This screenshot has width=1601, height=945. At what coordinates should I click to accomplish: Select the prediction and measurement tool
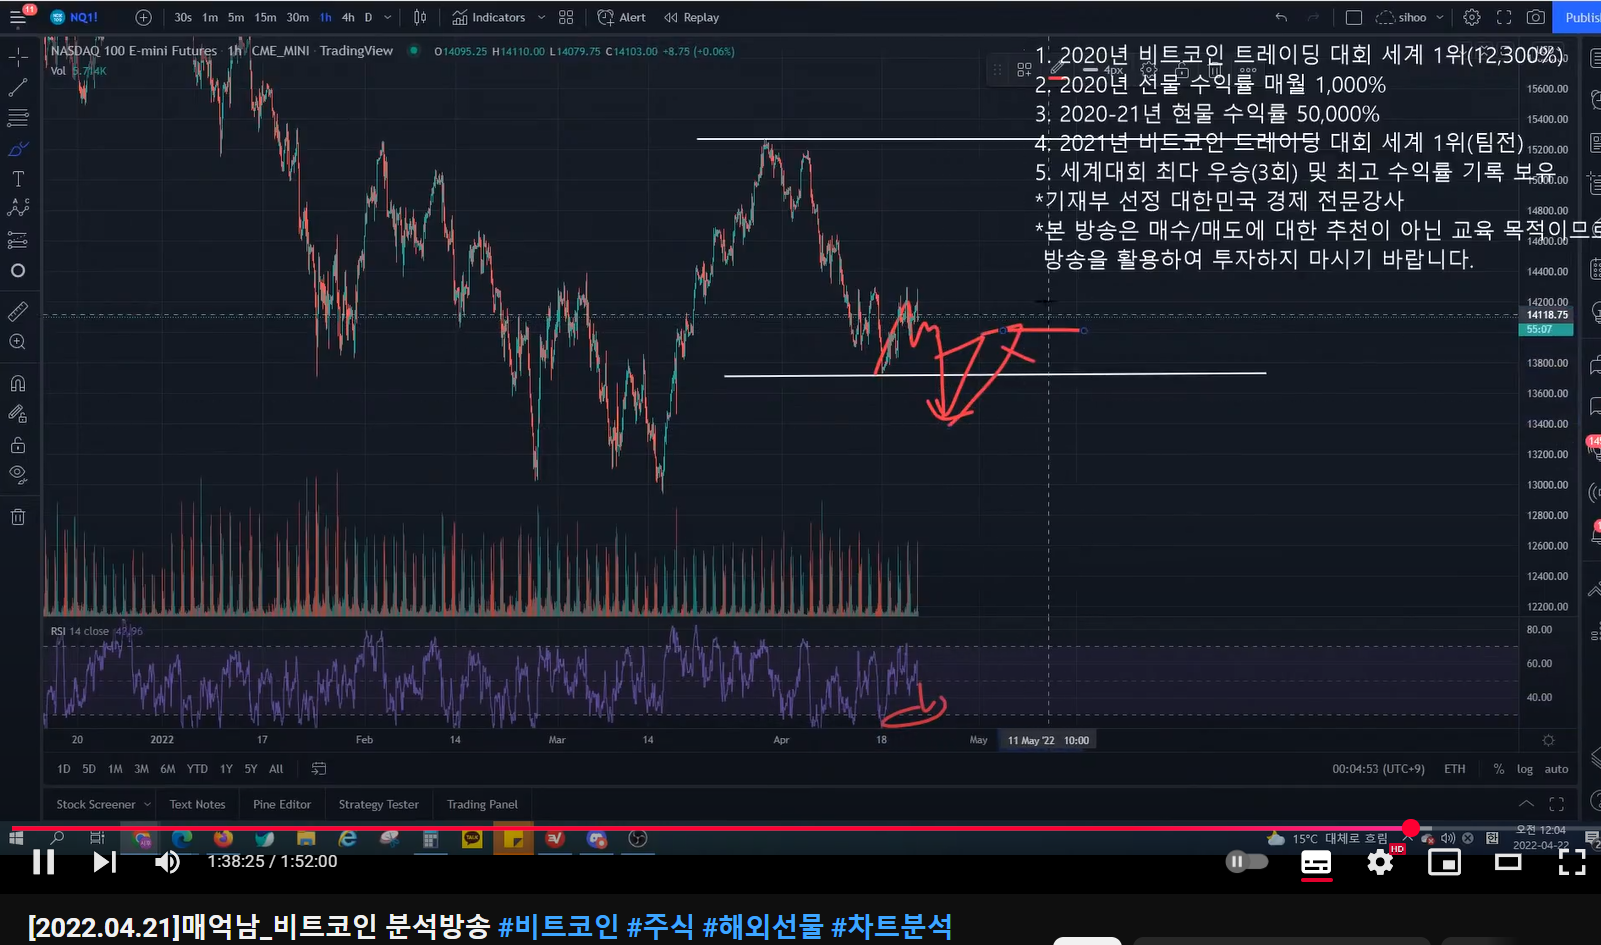point(18,240)
